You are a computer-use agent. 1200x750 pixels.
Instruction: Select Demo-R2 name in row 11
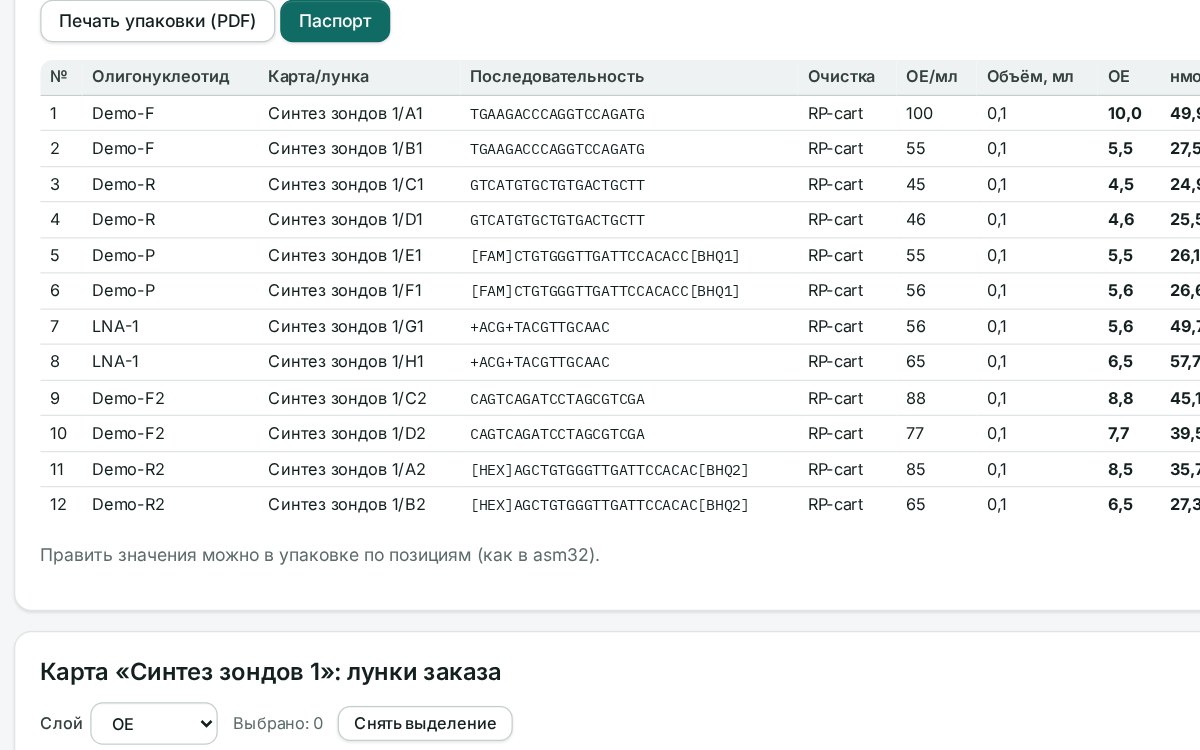pyautogui.click(x=128, y=469)
